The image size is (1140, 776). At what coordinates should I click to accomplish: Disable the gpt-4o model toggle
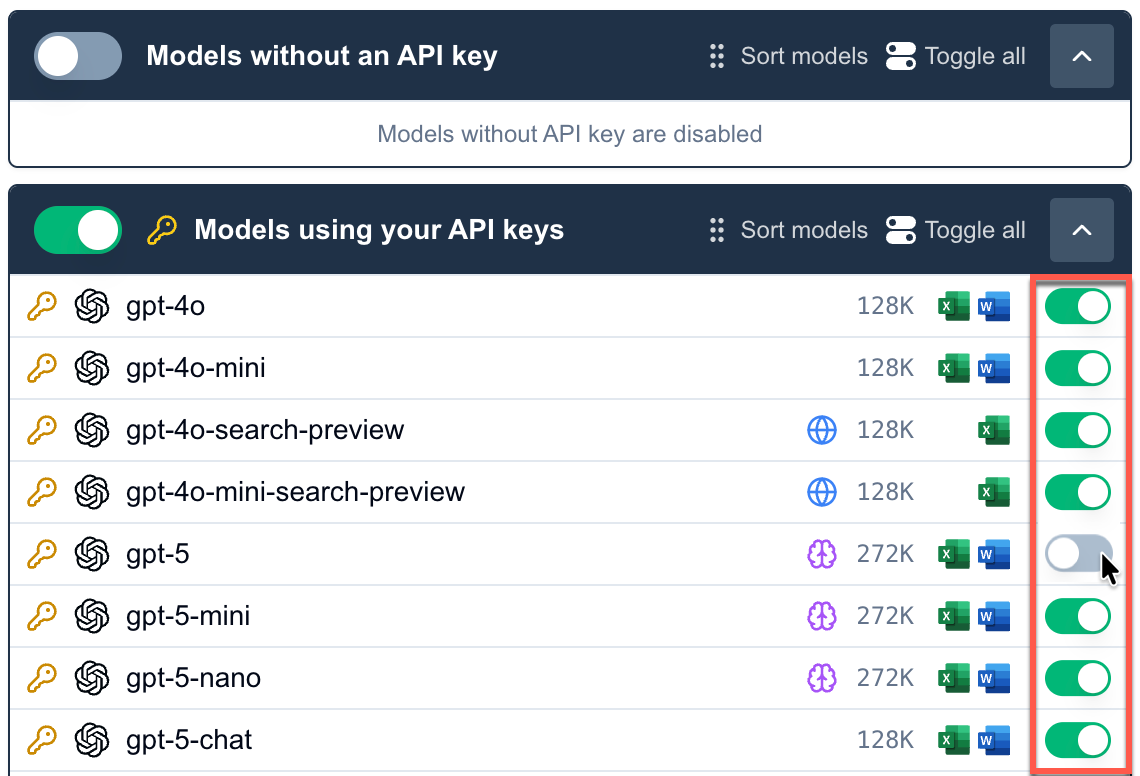pos(1078,306)
